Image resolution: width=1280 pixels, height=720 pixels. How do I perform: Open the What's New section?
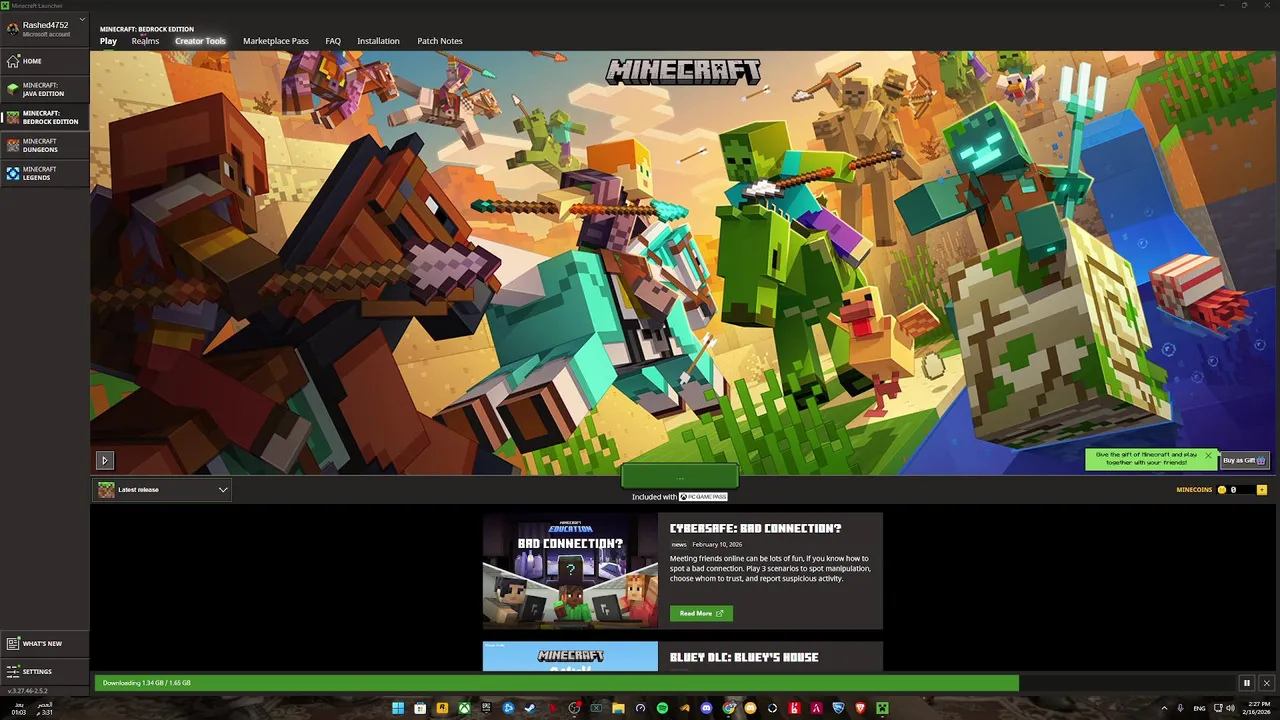(x=45, y=644)
